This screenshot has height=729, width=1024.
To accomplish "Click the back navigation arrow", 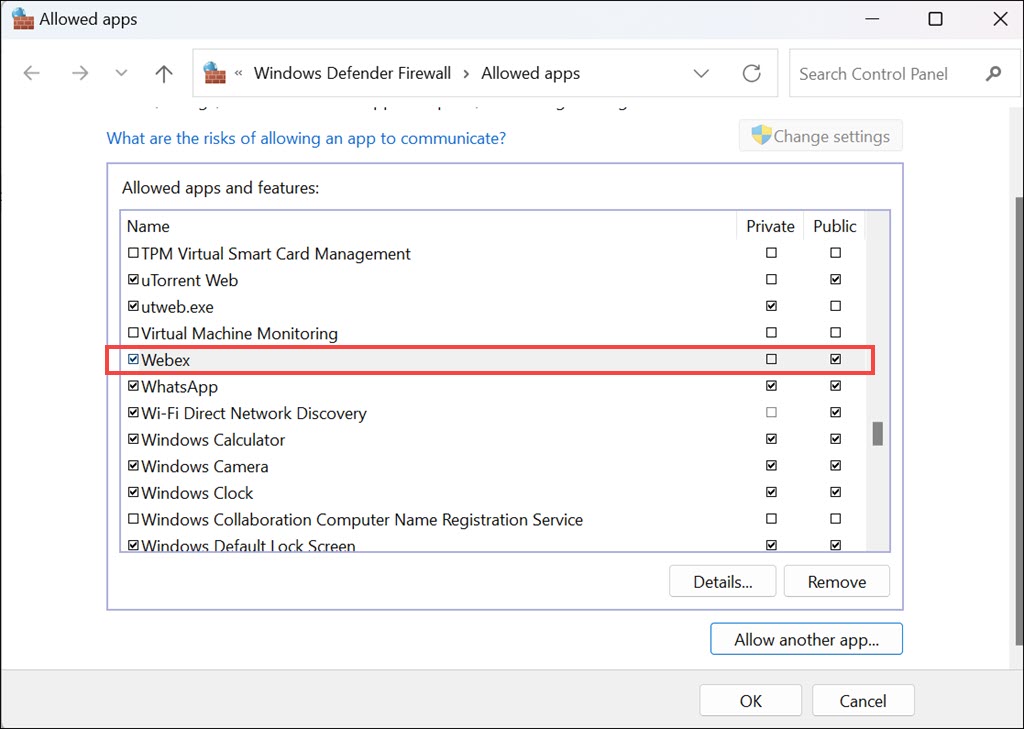I will pos(32,73).
